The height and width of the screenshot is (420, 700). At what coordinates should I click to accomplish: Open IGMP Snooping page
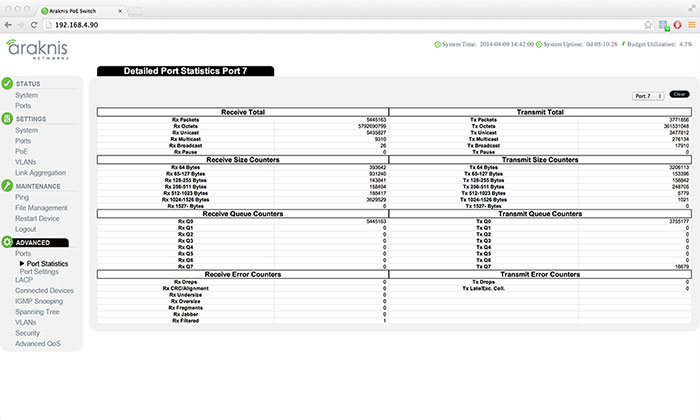(39, 301)
